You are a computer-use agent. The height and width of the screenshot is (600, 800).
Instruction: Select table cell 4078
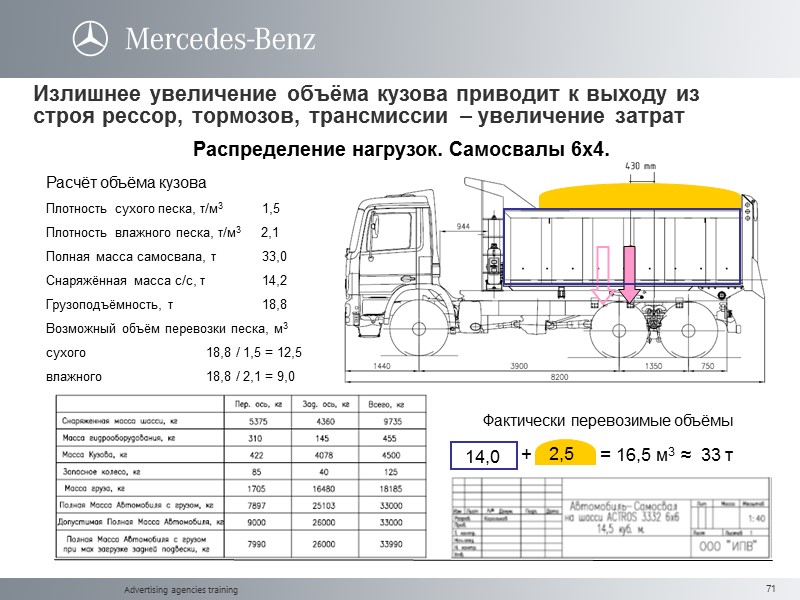[324, 455]
